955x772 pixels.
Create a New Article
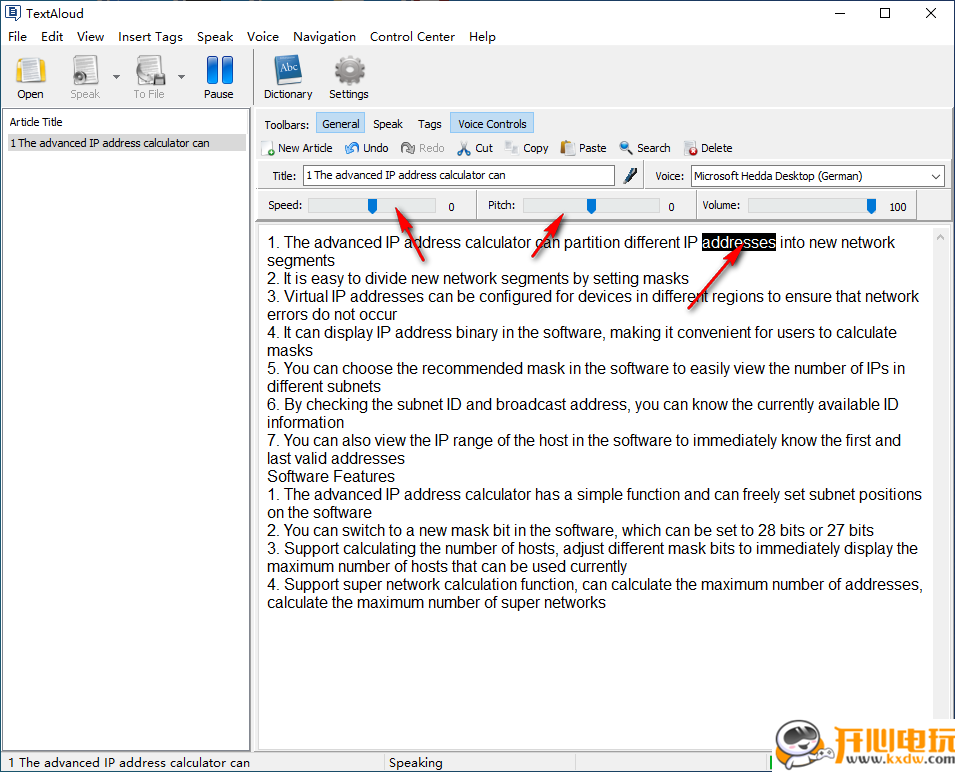297,148
